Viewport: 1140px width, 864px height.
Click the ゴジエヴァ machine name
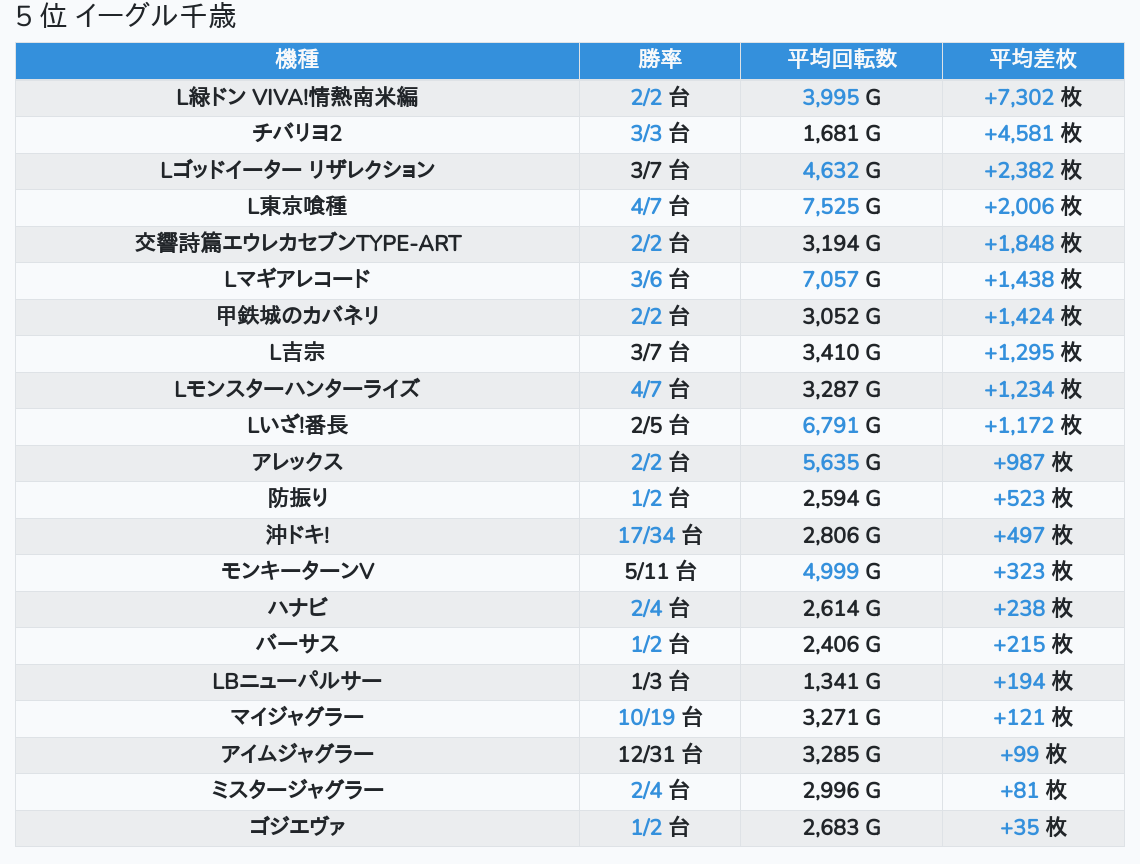point(297,827)
